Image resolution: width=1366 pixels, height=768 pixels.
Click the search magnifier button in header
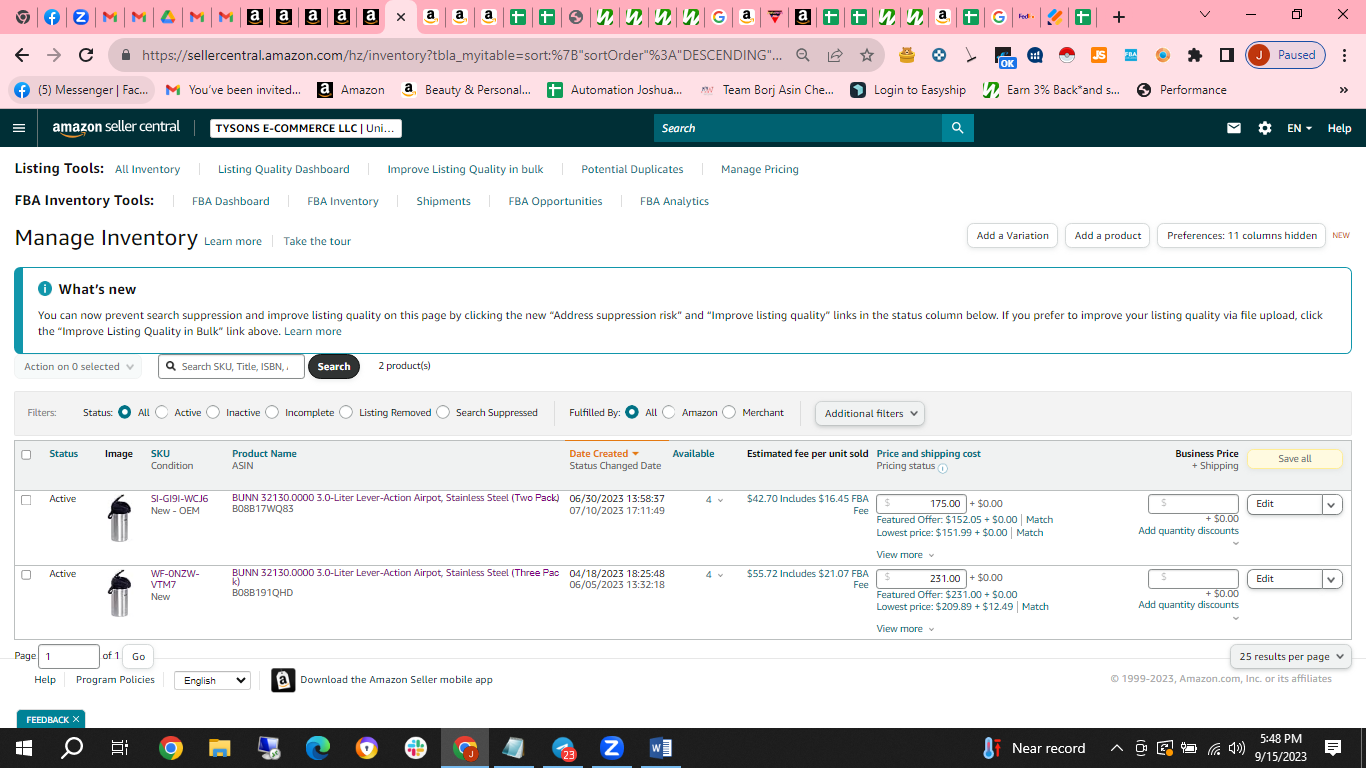(957, 128)
